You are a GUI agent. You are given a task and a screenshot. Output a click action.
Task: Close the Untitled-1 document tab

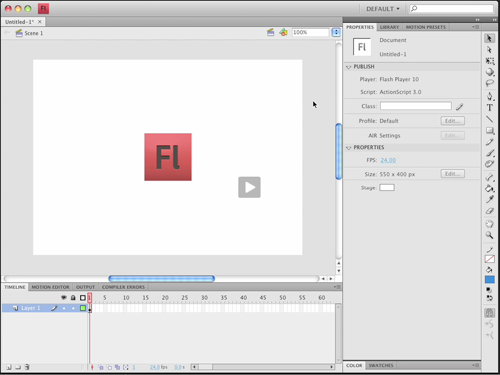point(40,22)
